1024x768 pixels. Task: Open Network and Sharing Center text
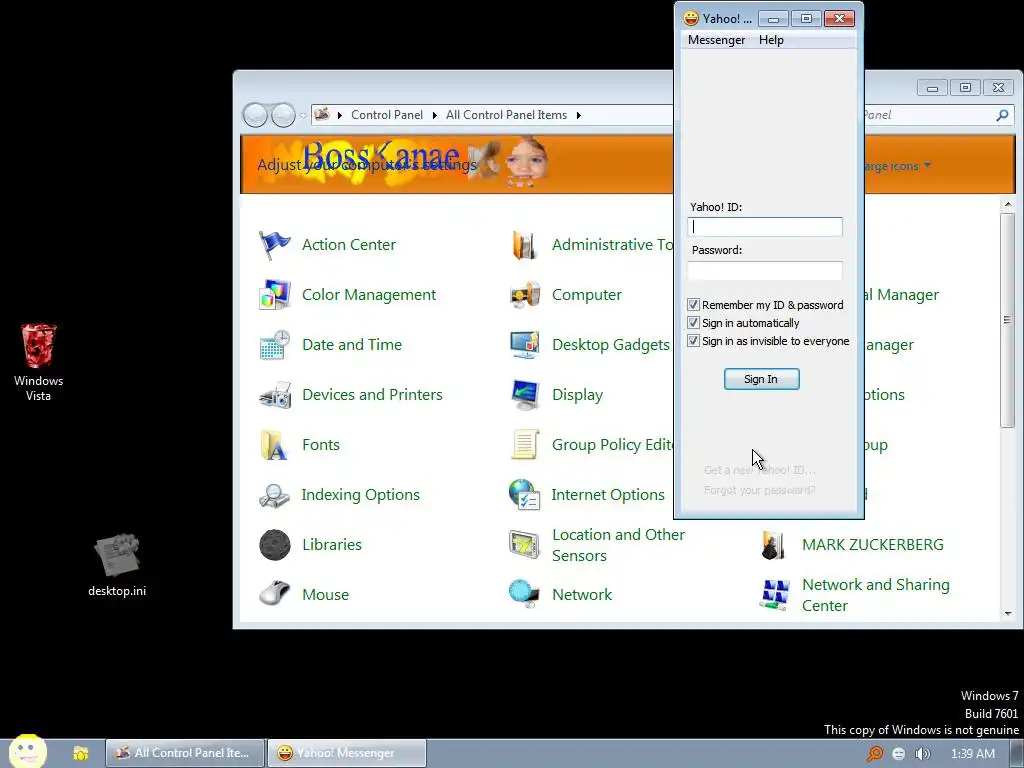[x=876, y=595]
